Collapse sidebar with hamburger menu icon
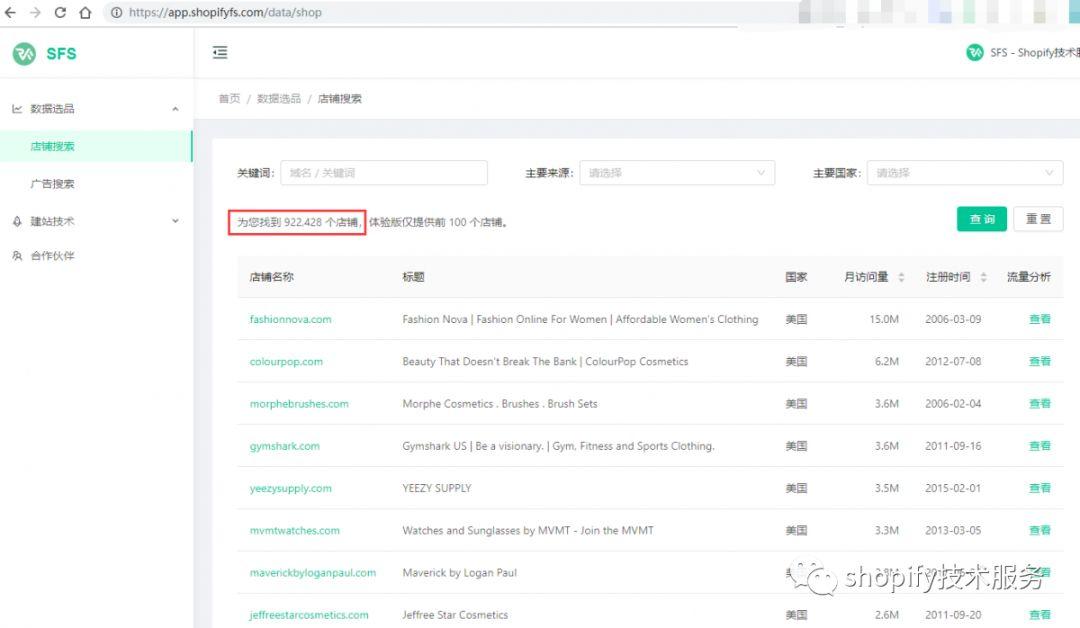The height and width of the screenshot is (628, 1080). [220, 52]
